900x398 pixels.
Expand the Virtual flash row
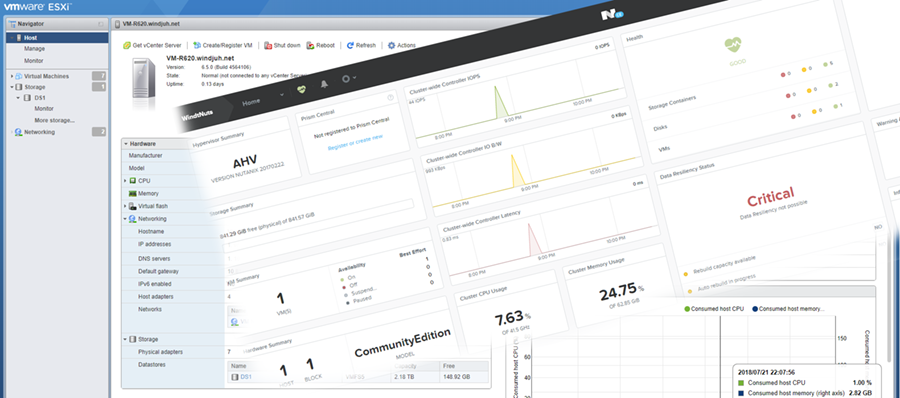(x=126, y=206)
